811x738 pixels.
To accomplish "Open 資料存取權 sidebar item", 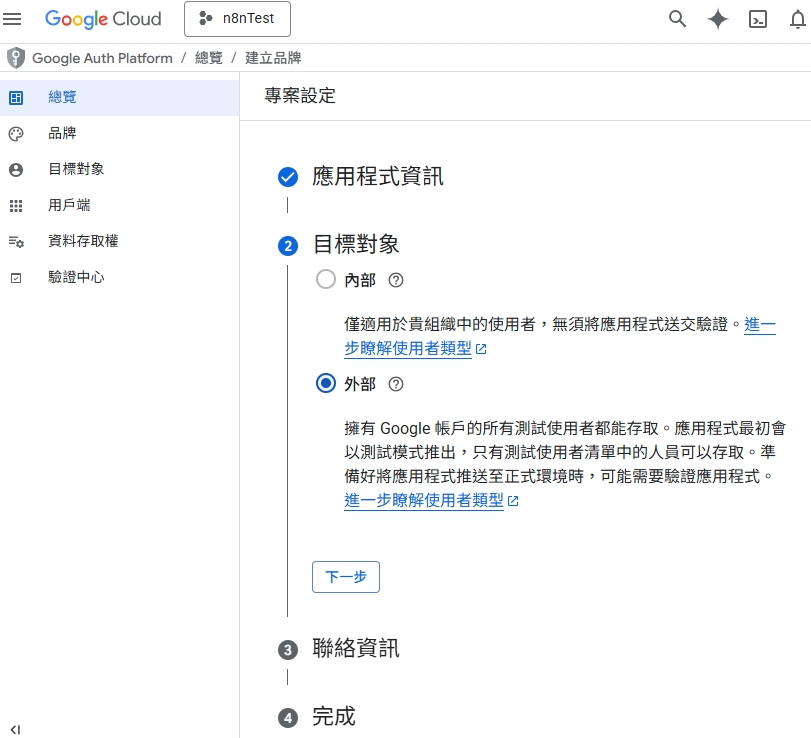I will pyautogui.click(x=119, y=241).
